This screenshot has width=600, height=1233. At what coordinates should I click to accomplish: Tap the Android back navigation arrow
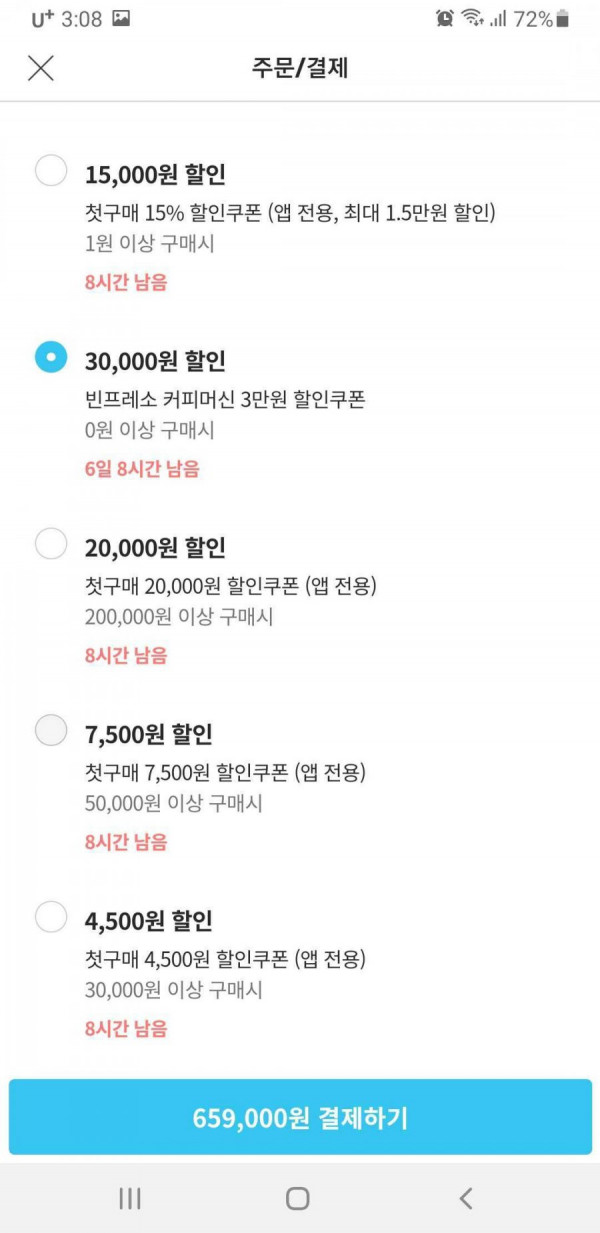465,1198
